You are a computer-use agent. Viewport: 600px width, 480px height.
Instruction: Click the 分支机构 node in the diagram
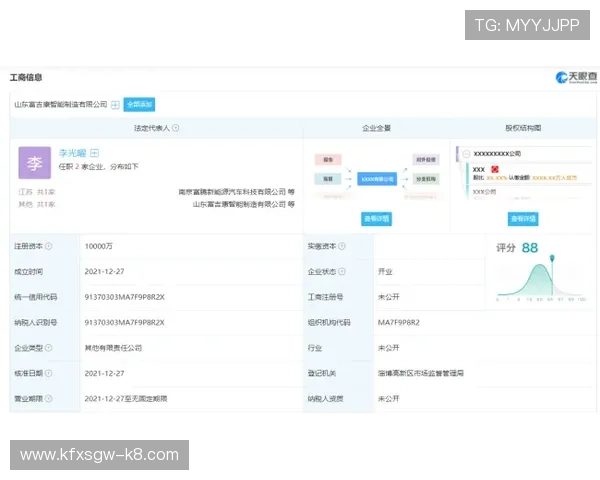point(426,179)
